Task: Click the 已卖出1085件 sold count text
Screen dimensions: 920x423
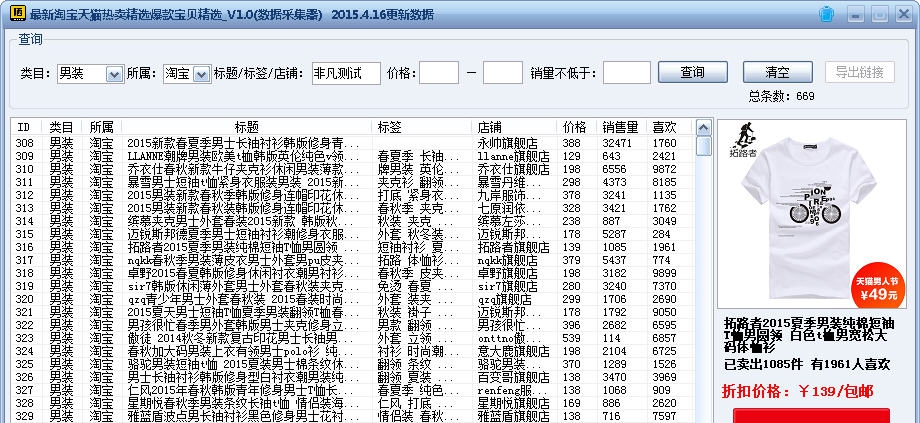Action: coord(763,364)
